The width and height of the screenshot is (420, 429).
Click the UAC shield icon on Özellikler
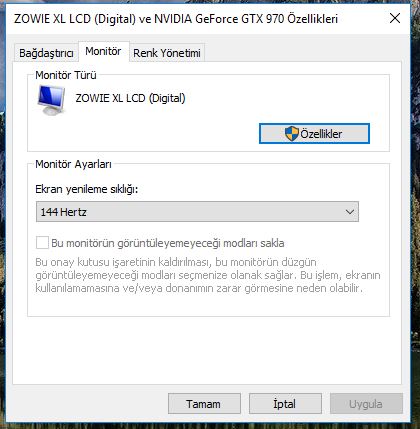click(x=292, y=134)
